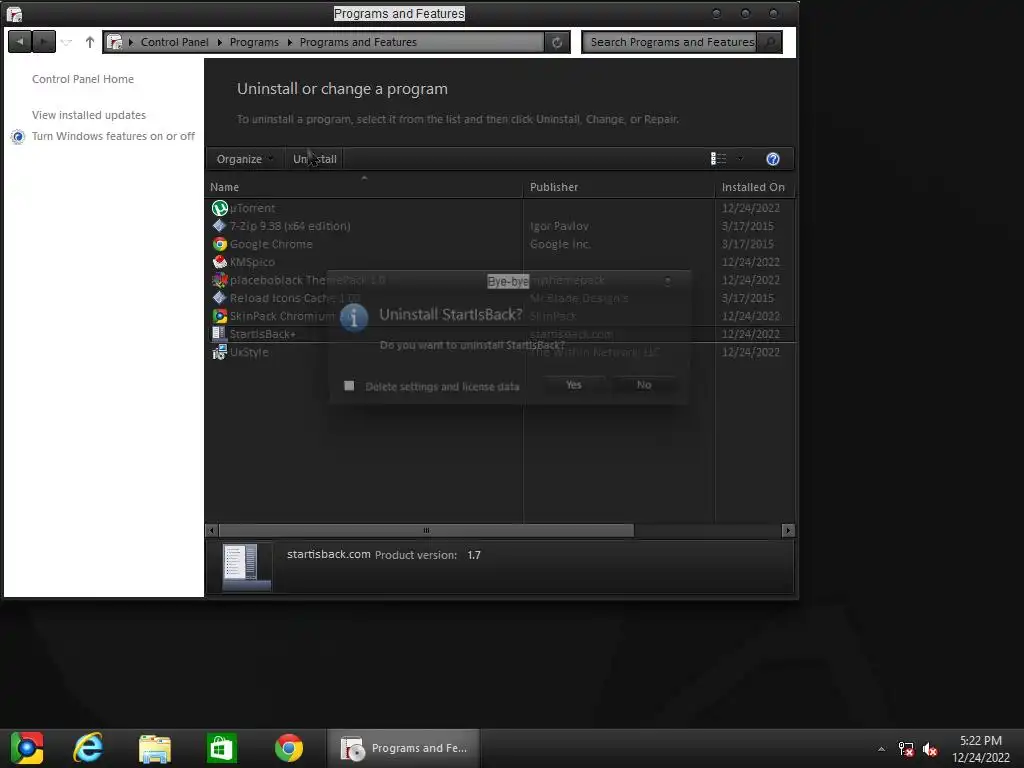The image size is (1024, 768).
Task: Click the scroll left arrow
Action: click(212, 530)
